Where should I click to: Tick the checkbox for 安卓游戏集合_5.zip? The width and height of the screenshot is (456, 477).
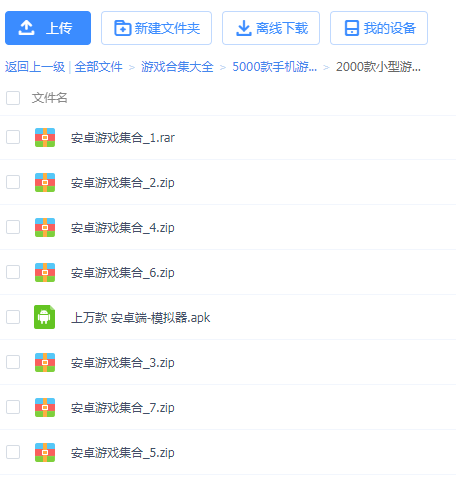[x=13, y=452]
